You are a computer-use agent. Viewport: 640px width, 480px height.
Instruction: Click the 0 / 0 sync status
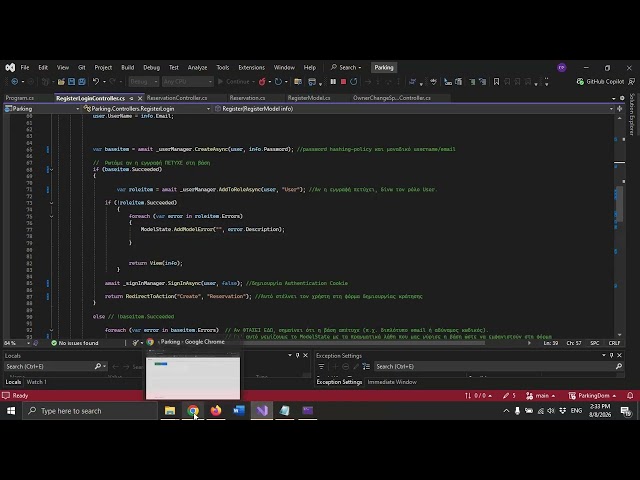pyautogui.click(x=478, y=396)
